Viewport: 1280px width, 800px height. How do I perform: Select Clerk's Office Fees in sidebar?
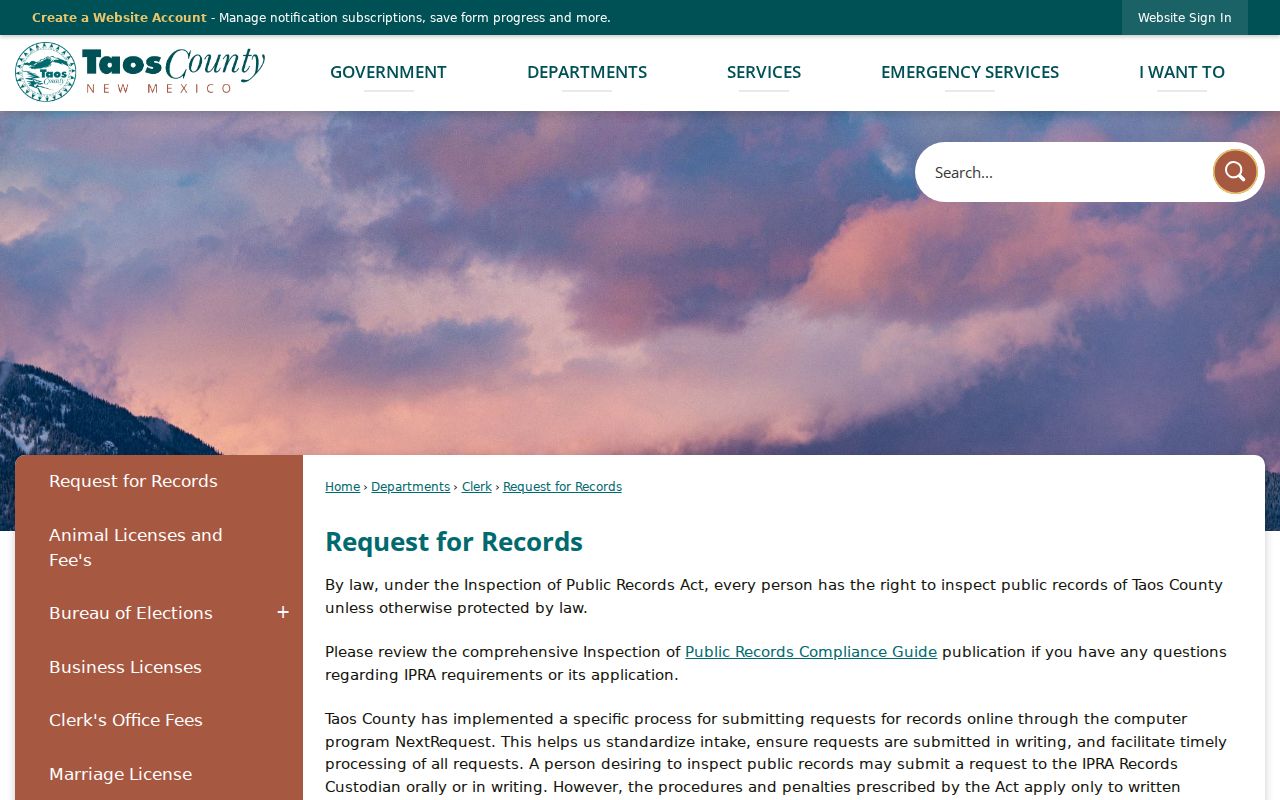159,720
